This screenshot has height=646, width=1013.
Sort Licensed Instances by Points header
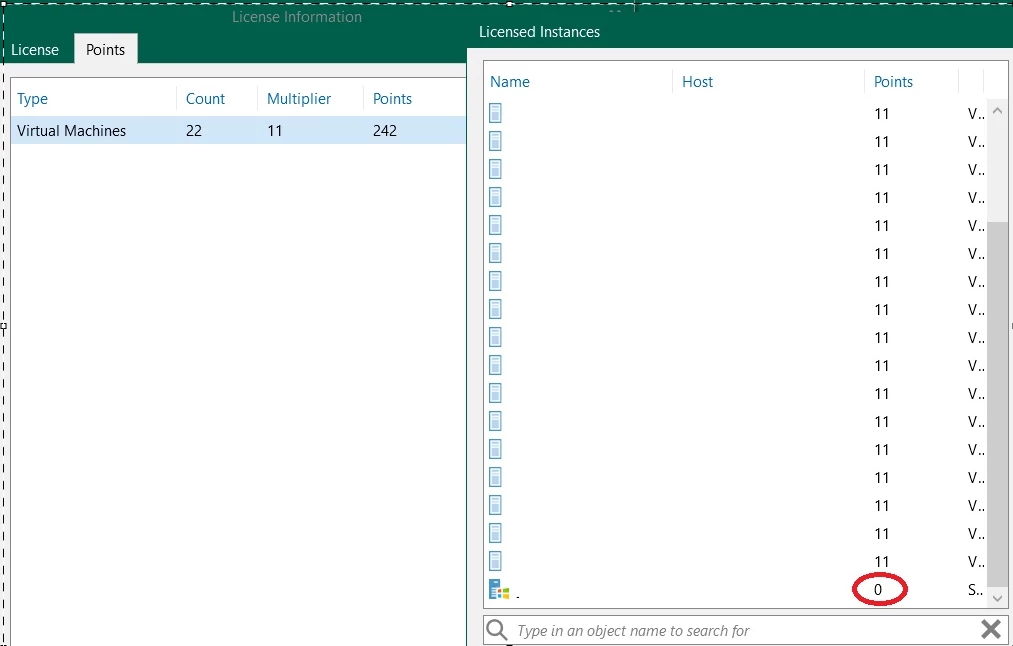tap(893, 82)
